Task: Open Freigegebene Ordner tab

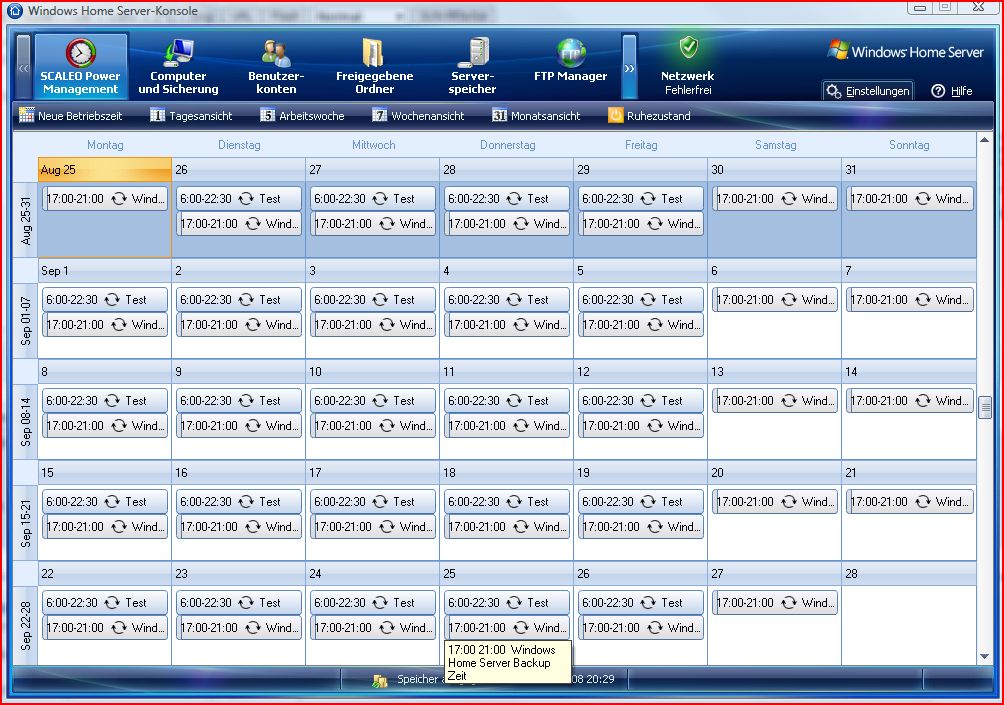Action: click(x=375, y=67)
